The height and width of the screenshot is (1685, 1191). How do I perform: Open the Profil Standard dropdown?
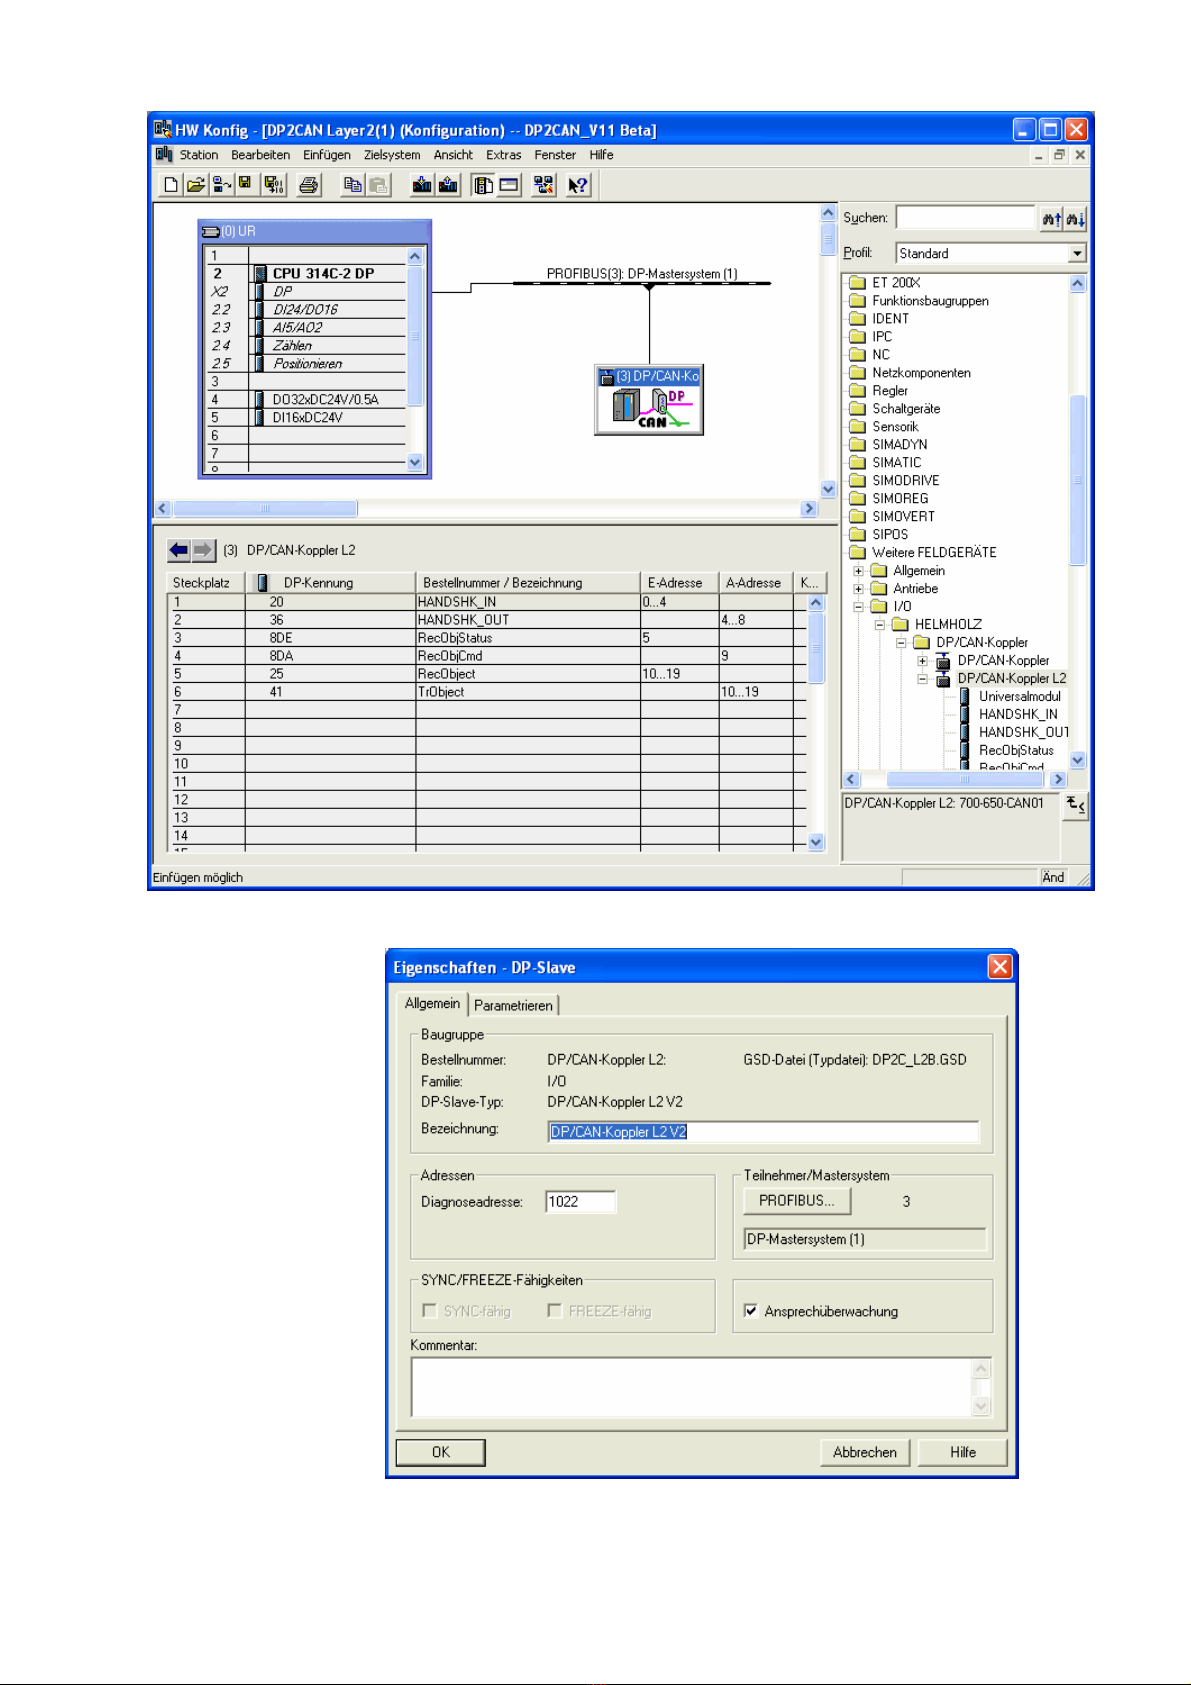(x=1077, y=254)
